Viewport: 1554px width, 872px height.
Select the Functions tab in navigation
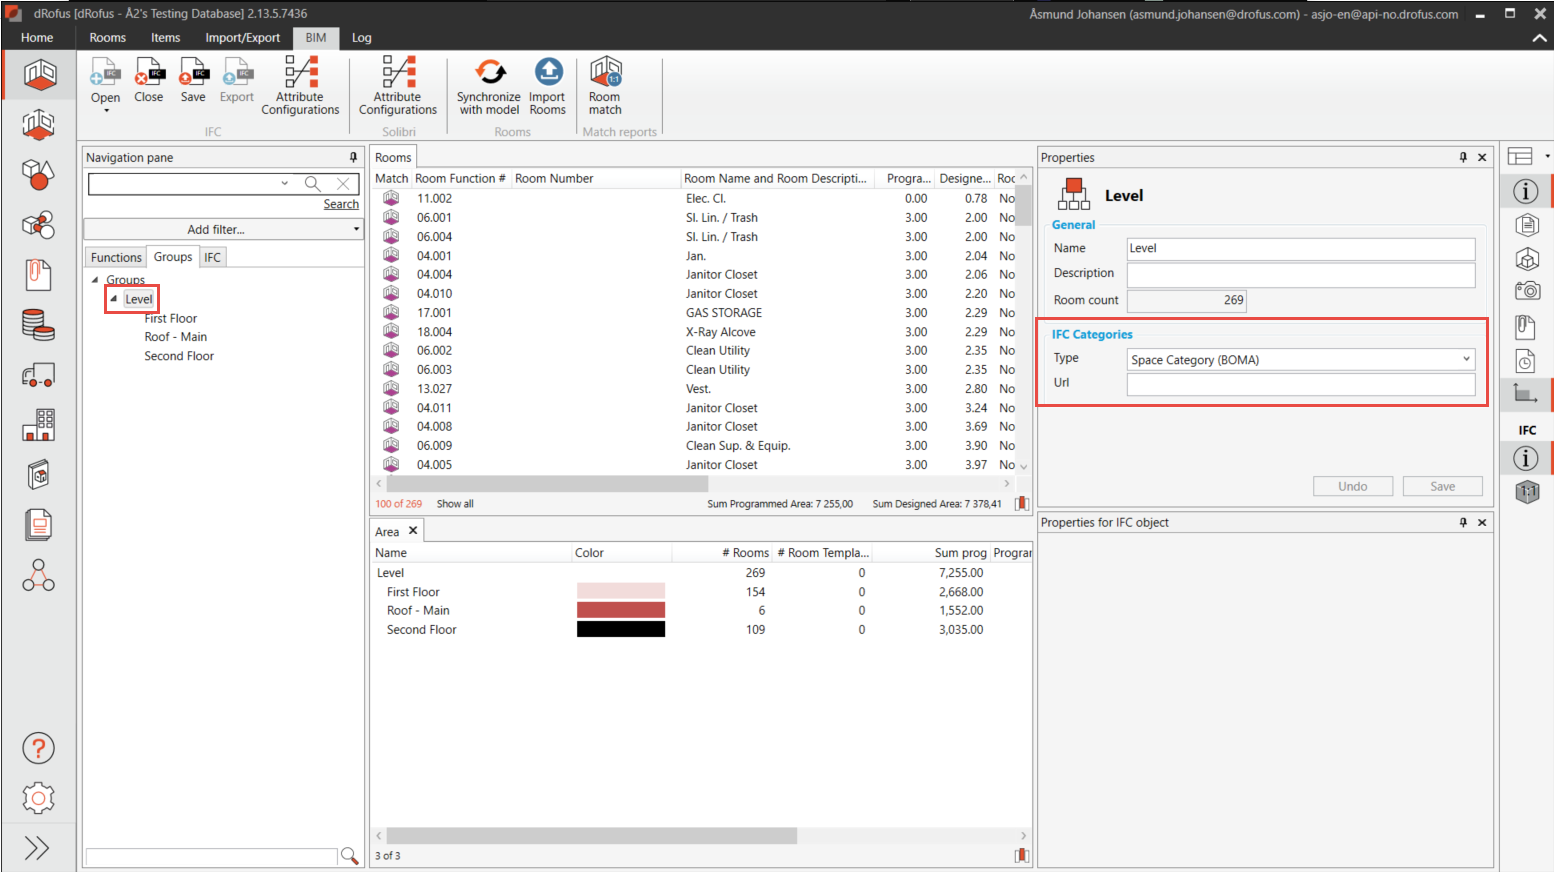click(x=116, y=257)
